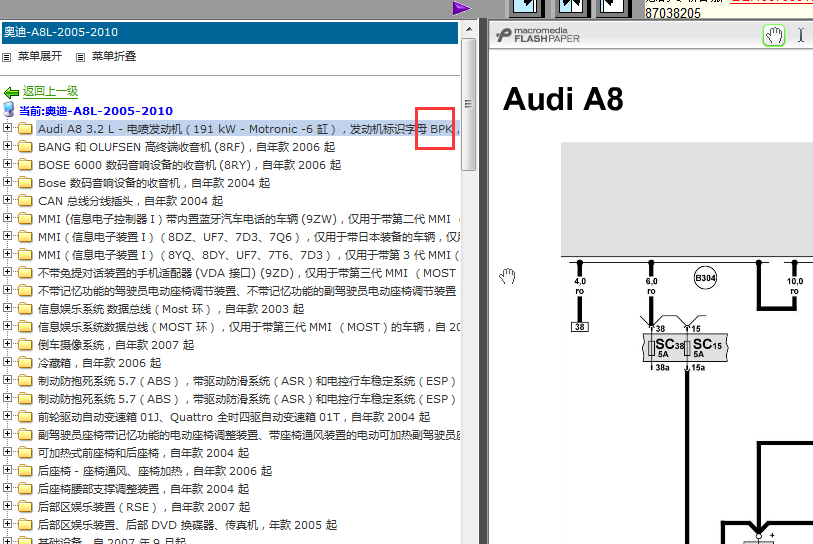Image resolution: width=813 pixels, height=544 pixels.
Task: Expand the 不带记忆功能的驾驶员电动座椅 node
Action: (x=7, y=289)
